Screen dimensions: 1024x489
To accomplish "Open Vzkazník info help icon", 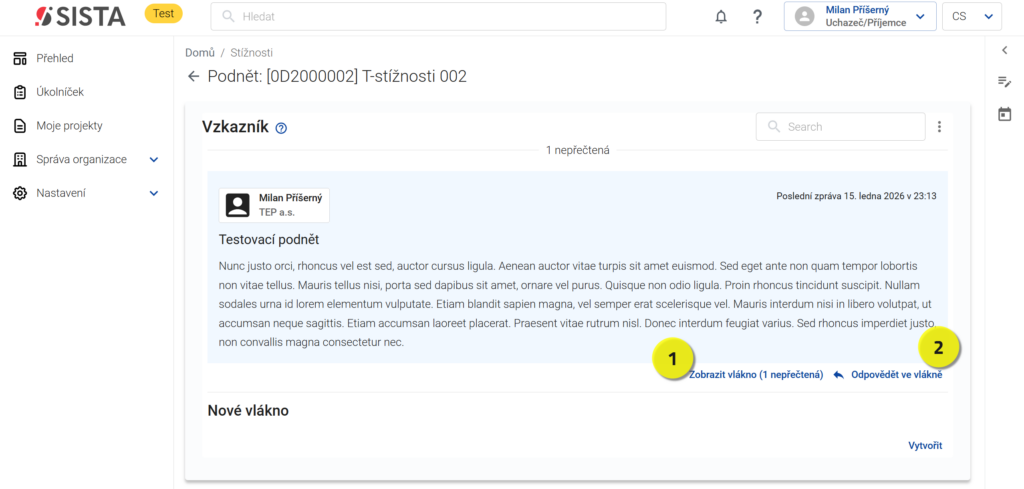I will tap(281, 128).
